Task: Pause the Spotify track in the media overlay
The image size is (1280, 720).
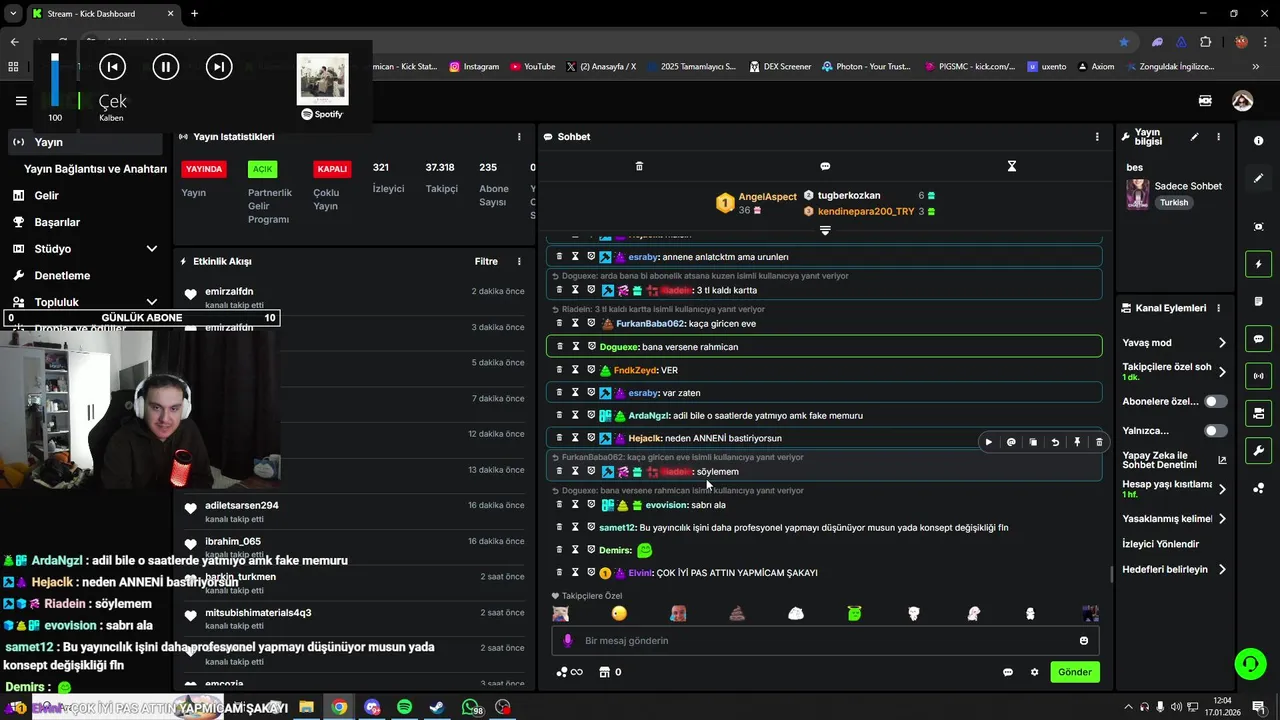Action: coord(165,67)
